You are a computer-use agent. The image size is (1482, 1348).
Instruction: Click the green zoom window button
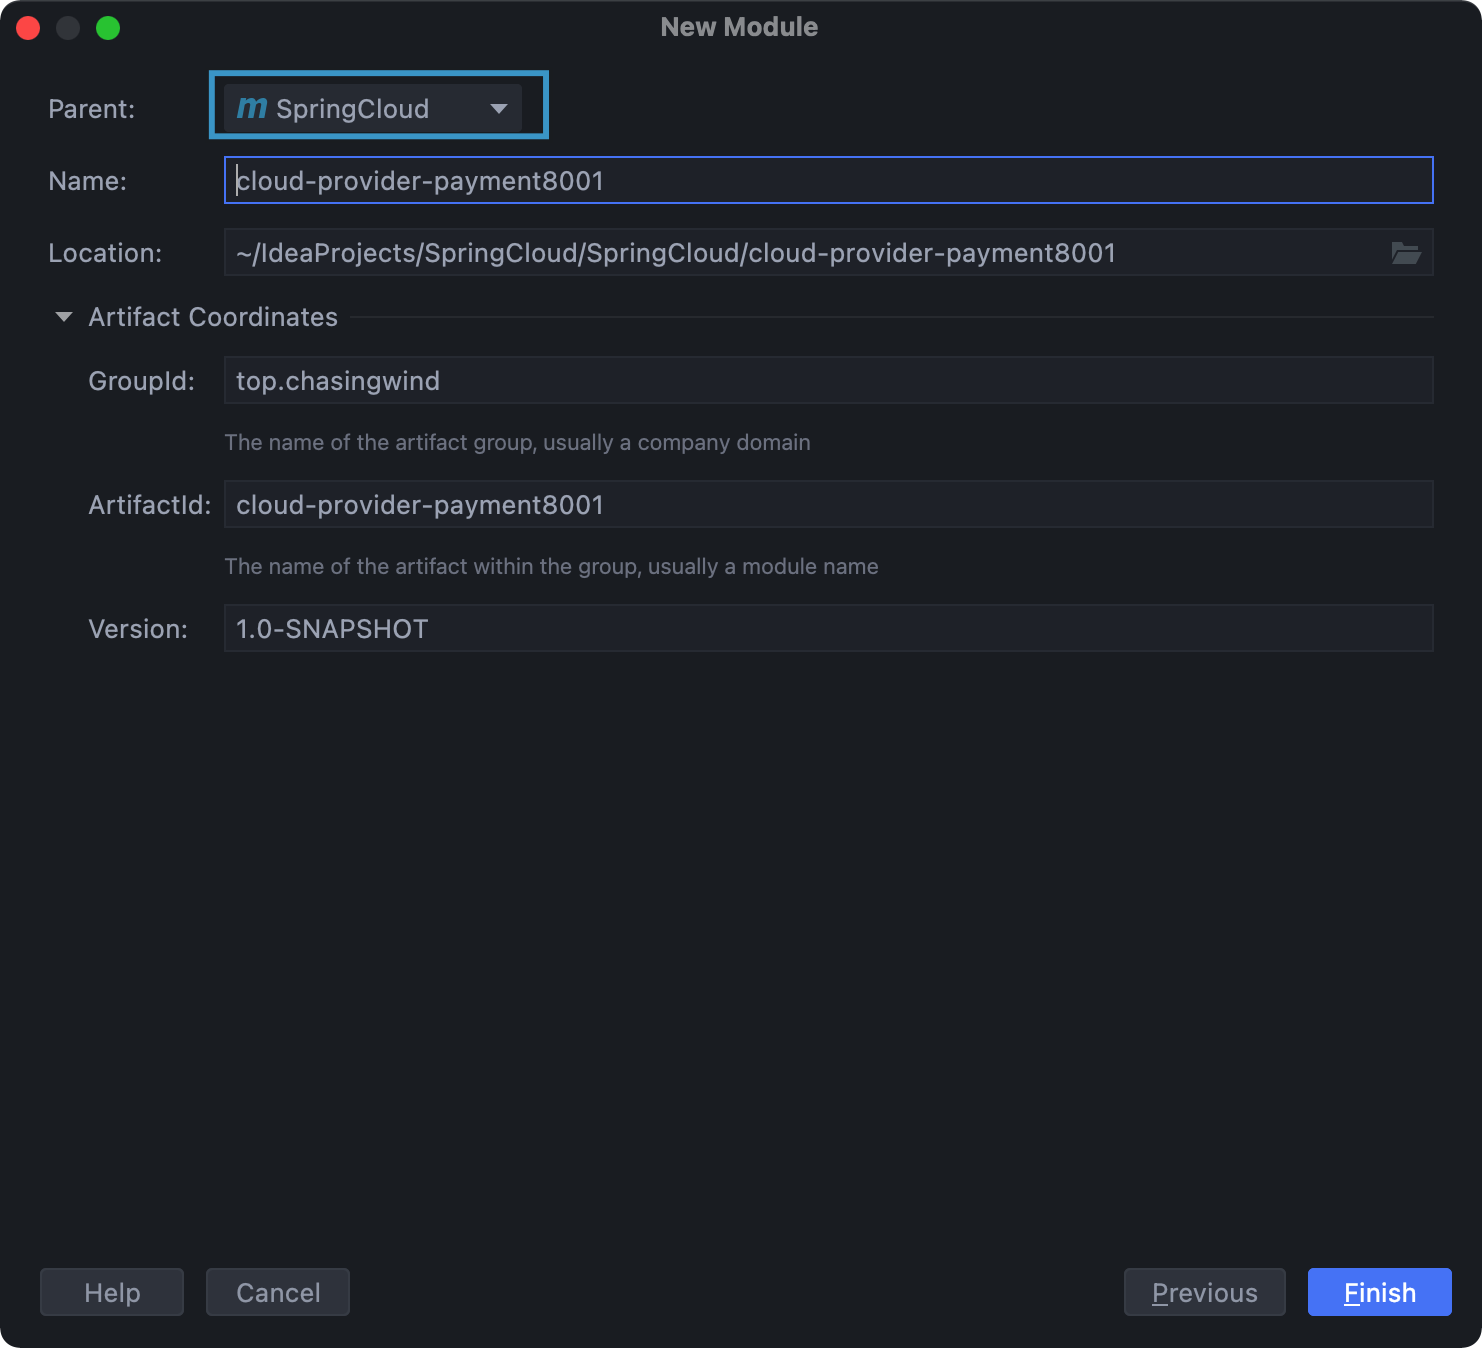(x=108, y=28)
